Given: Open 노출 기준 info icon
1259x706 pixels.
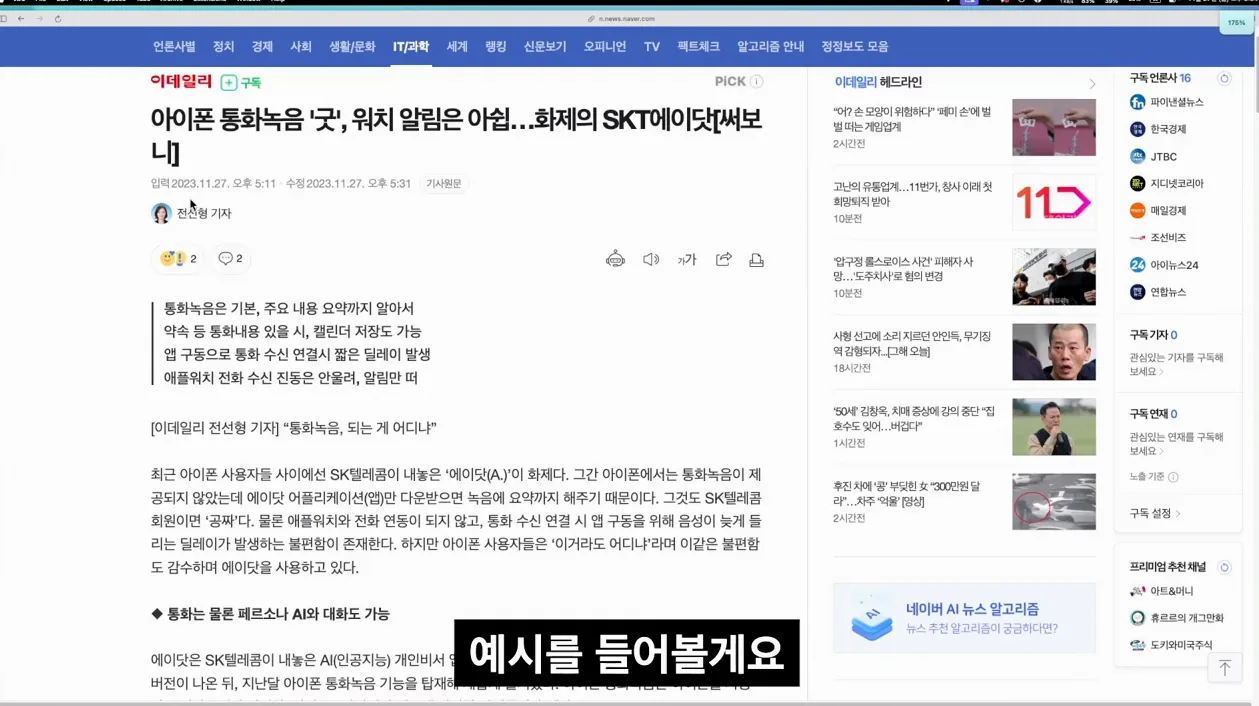Looking at the screenshot, I should coord(1173,477).
